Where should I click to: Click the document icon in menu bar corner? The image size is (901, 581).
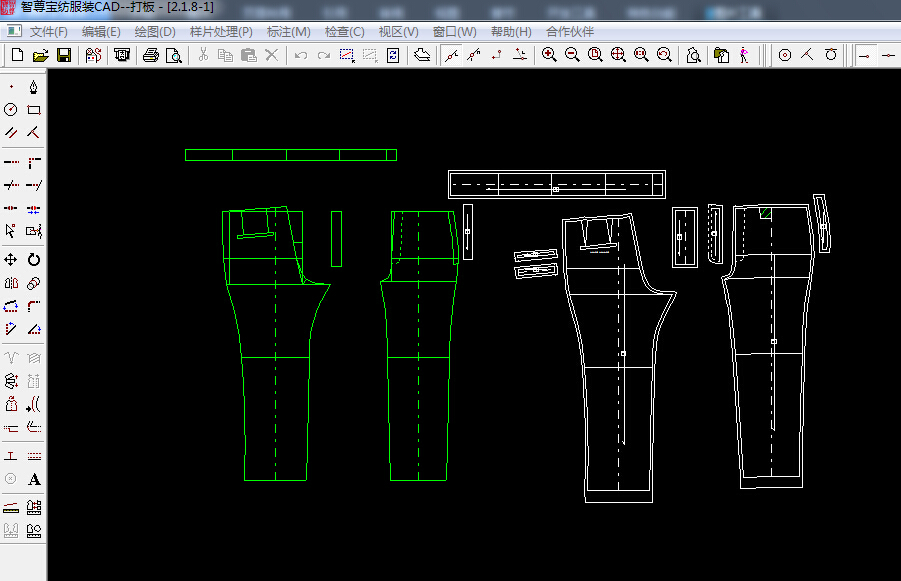click(13, 32)
